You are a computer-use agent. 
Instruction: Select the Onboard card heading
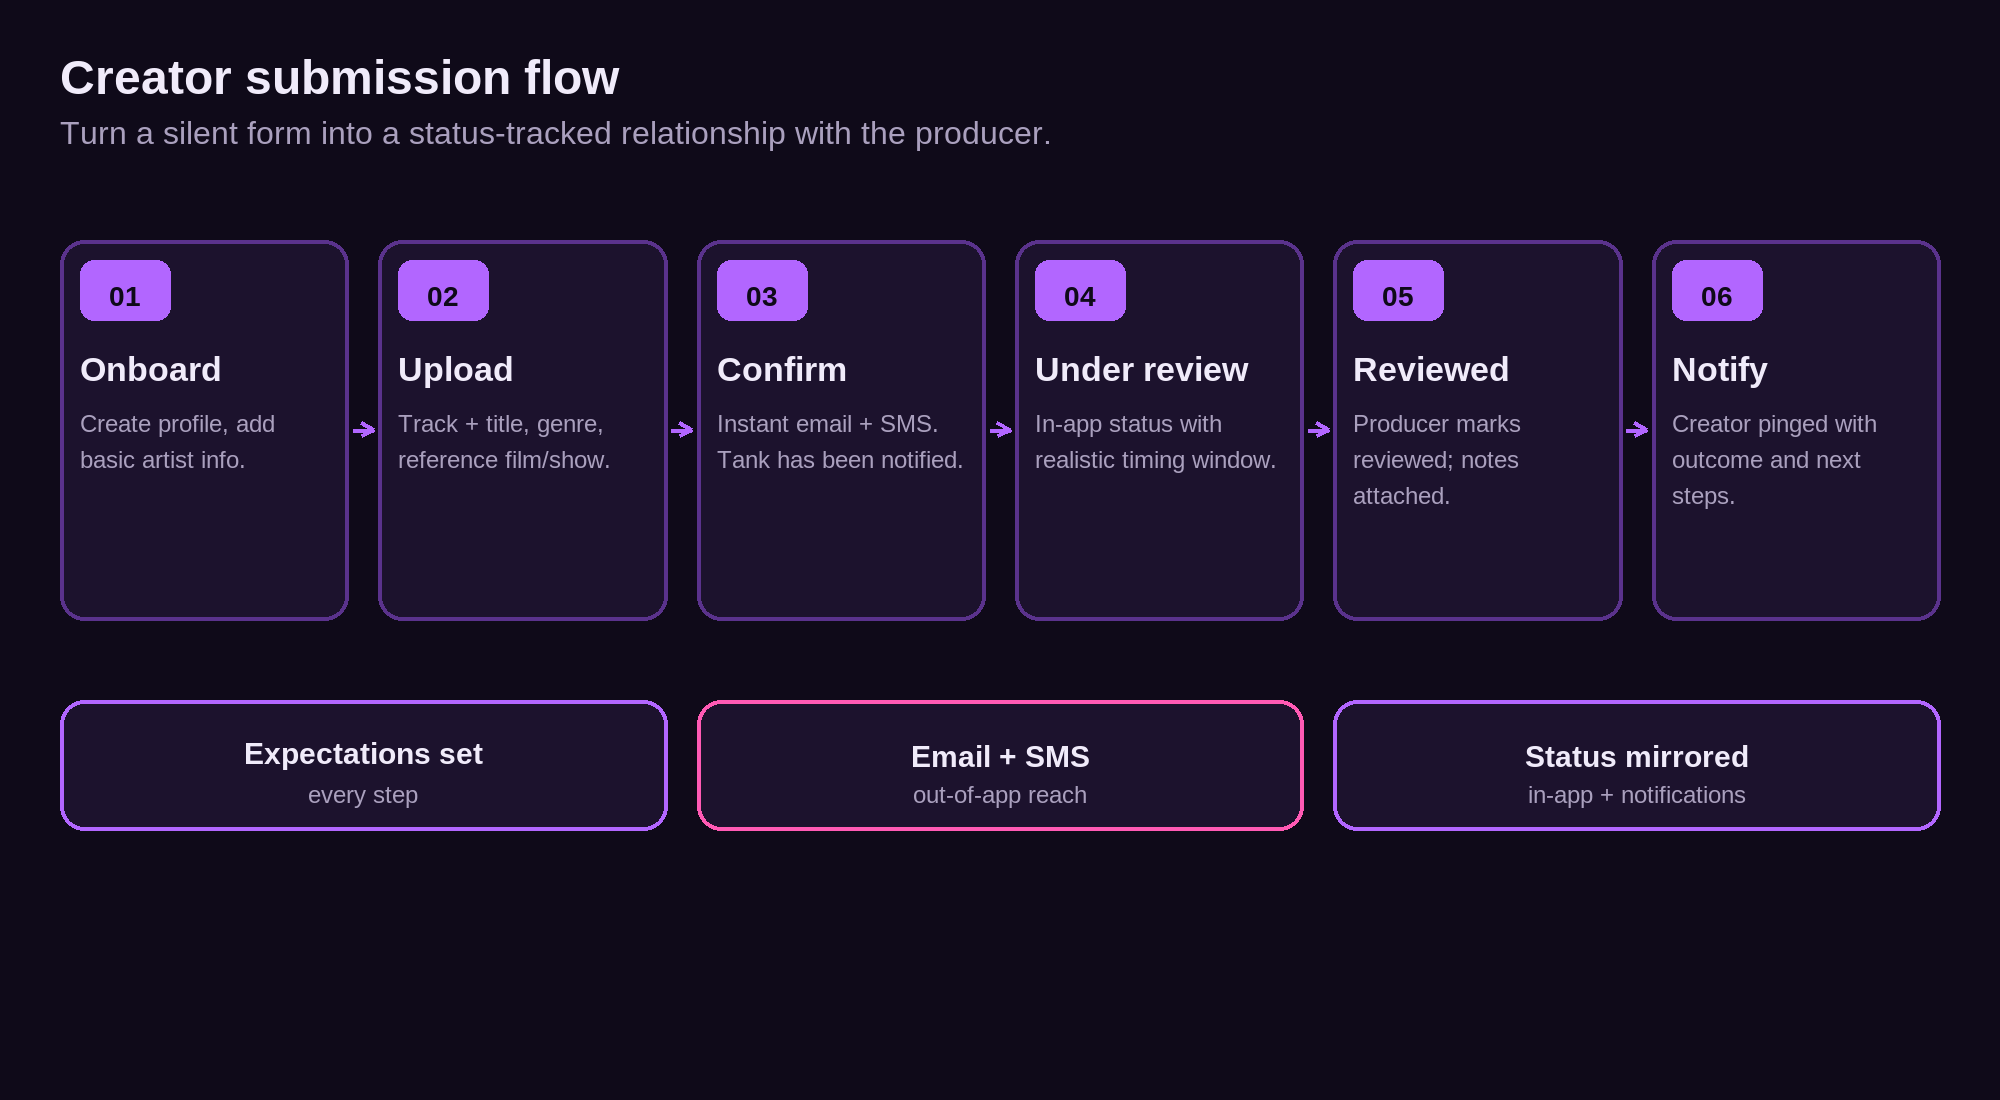click(150, 370)
